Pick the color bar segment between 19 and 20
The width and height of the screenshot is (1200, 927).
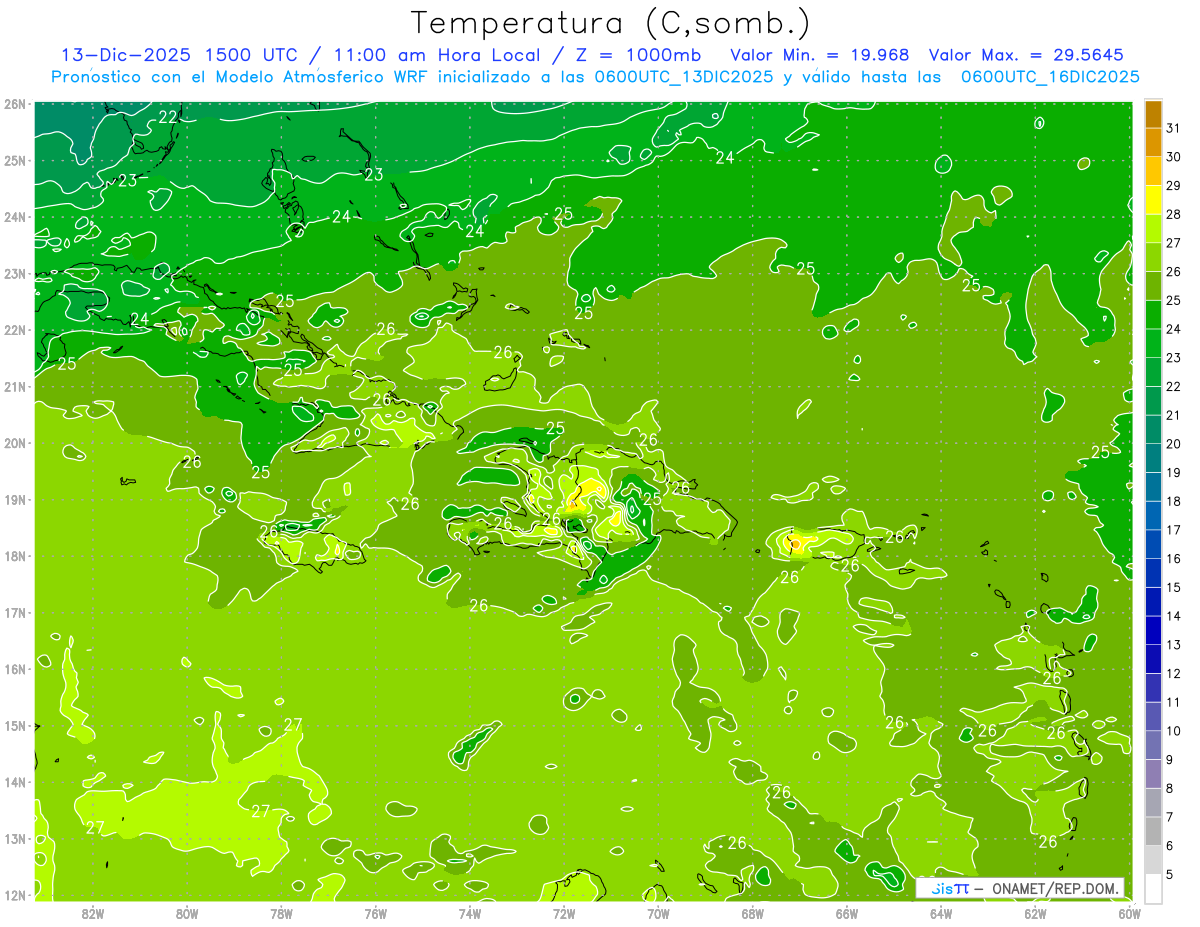tap(1153, 457)
